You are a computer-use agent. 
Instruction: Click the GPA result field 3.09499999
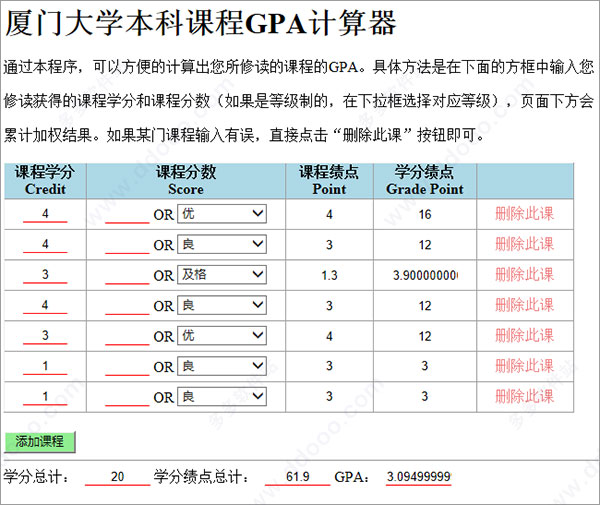click(419, 477)
